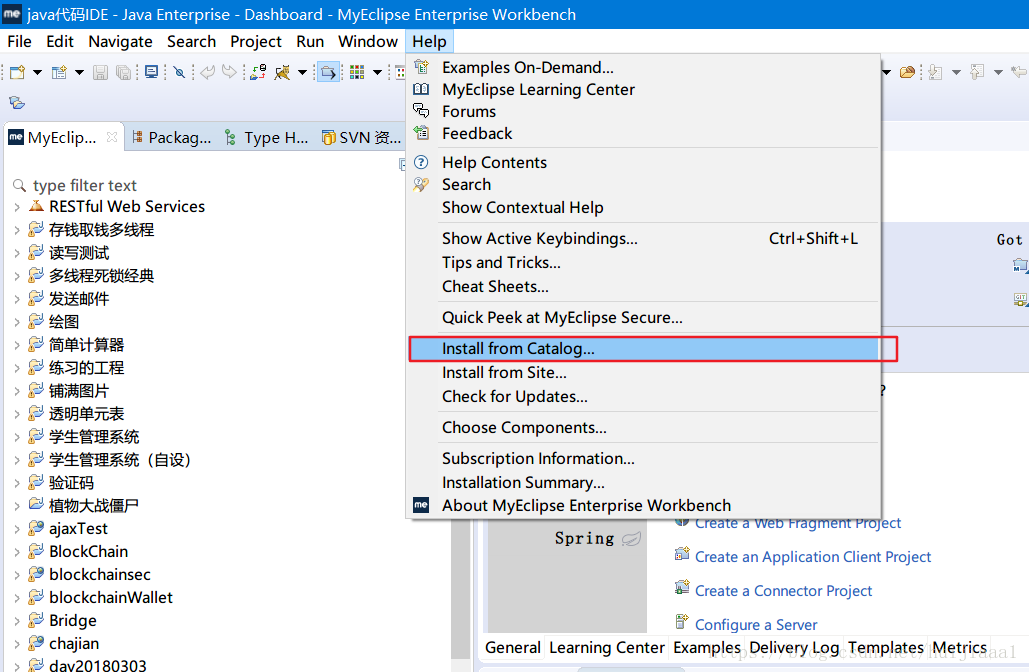Open the Window menu
Screen dimensions: 1029x672
(368, 41)
